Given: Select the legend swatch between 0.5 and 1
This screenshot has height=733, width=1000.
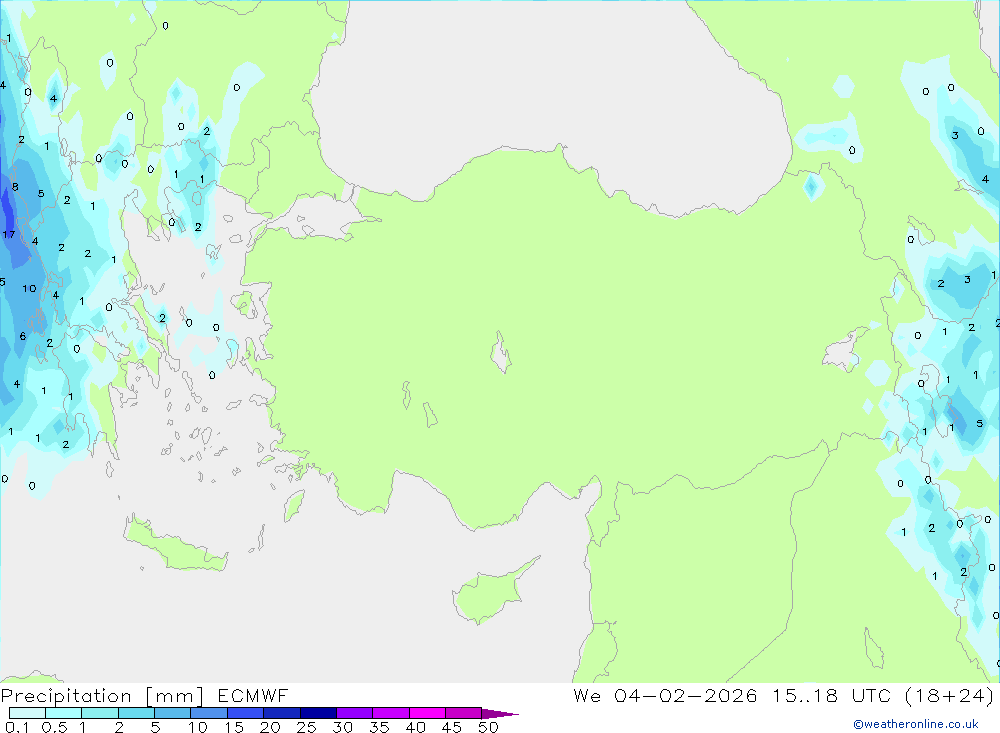Looking at the screenshot, I should pyautogui.click(x=64, y=713).
